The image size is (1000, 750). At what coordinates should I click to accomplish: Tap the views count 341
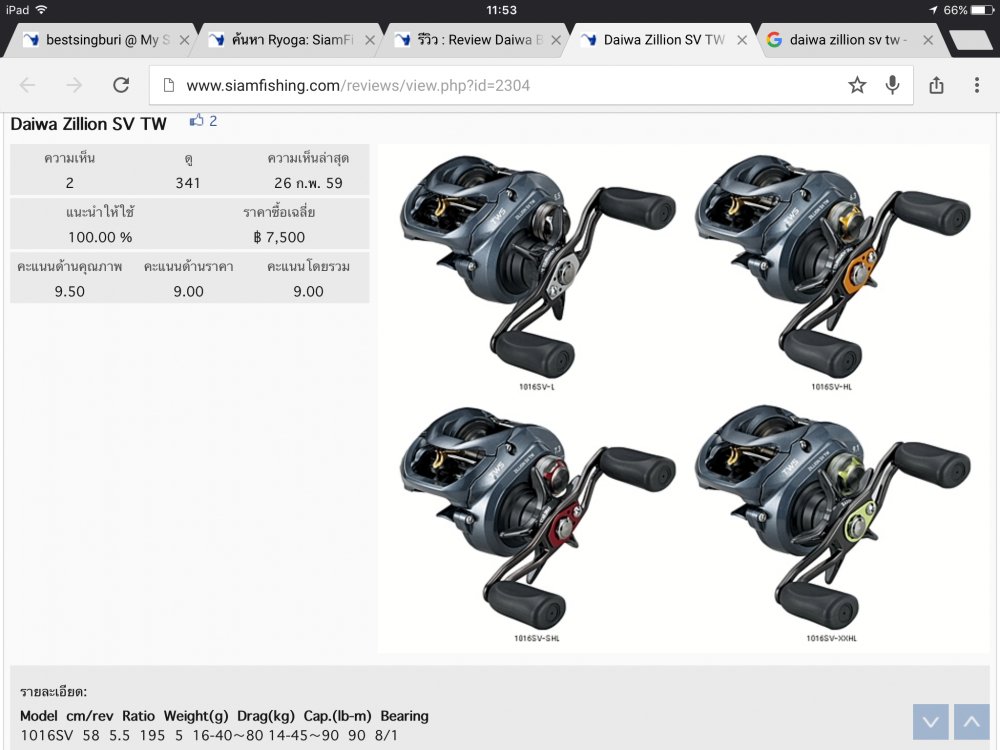[188, 183]
